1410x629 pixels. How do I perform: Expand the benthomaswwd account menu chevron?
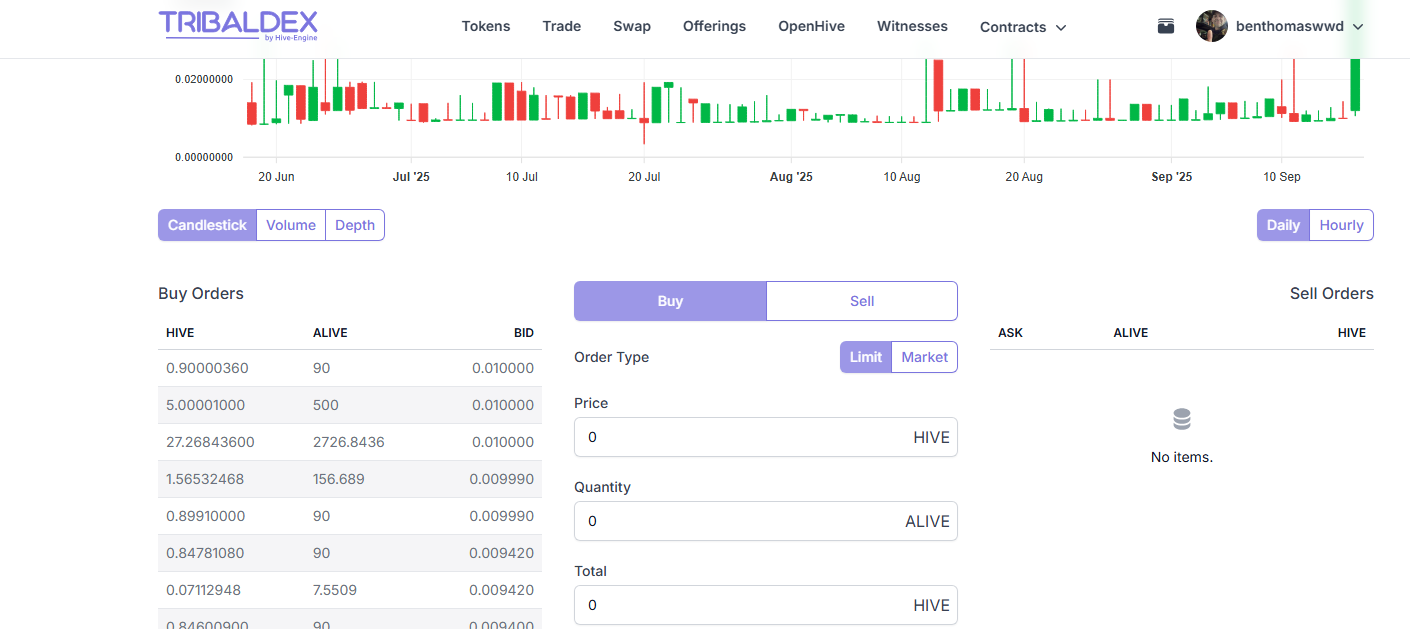(x=1358, y=27)
